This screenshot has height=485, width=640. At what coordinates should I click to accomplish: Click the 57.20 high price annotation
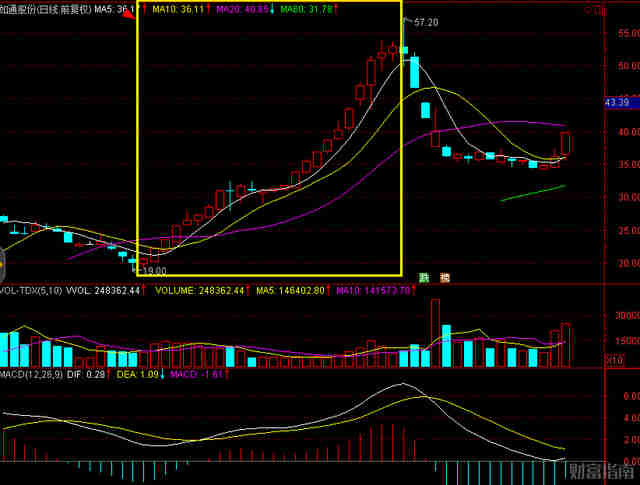point(426,22)
